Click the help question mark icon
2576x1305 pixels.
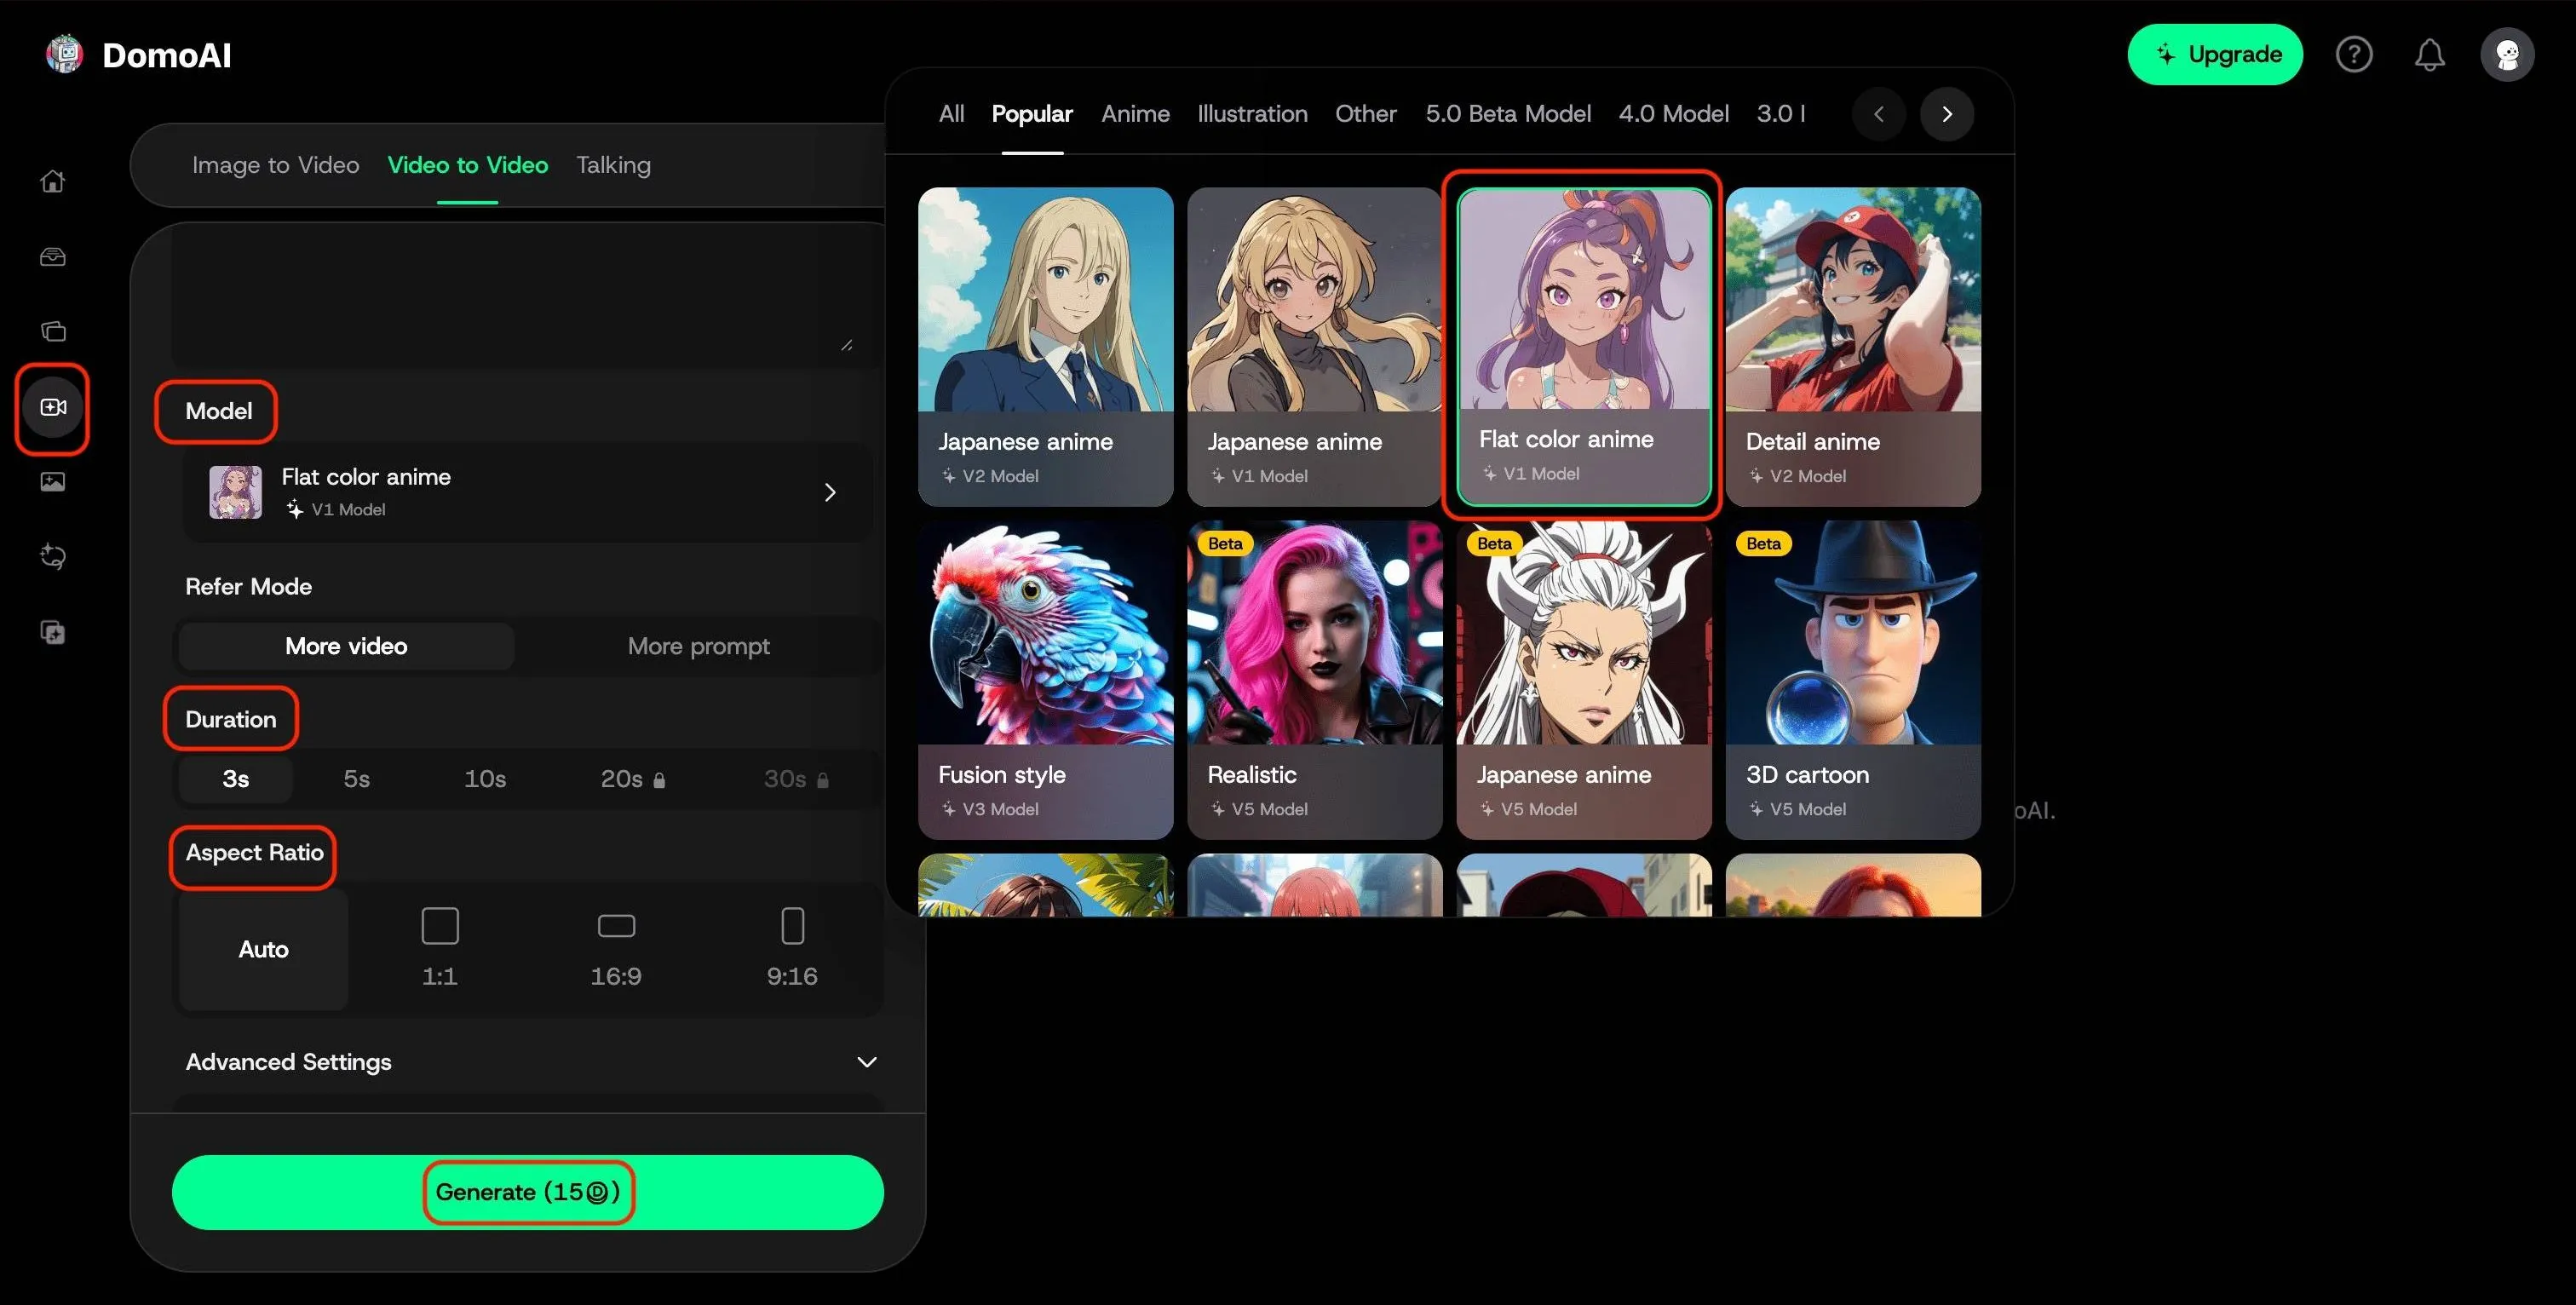coord(2353,54)
